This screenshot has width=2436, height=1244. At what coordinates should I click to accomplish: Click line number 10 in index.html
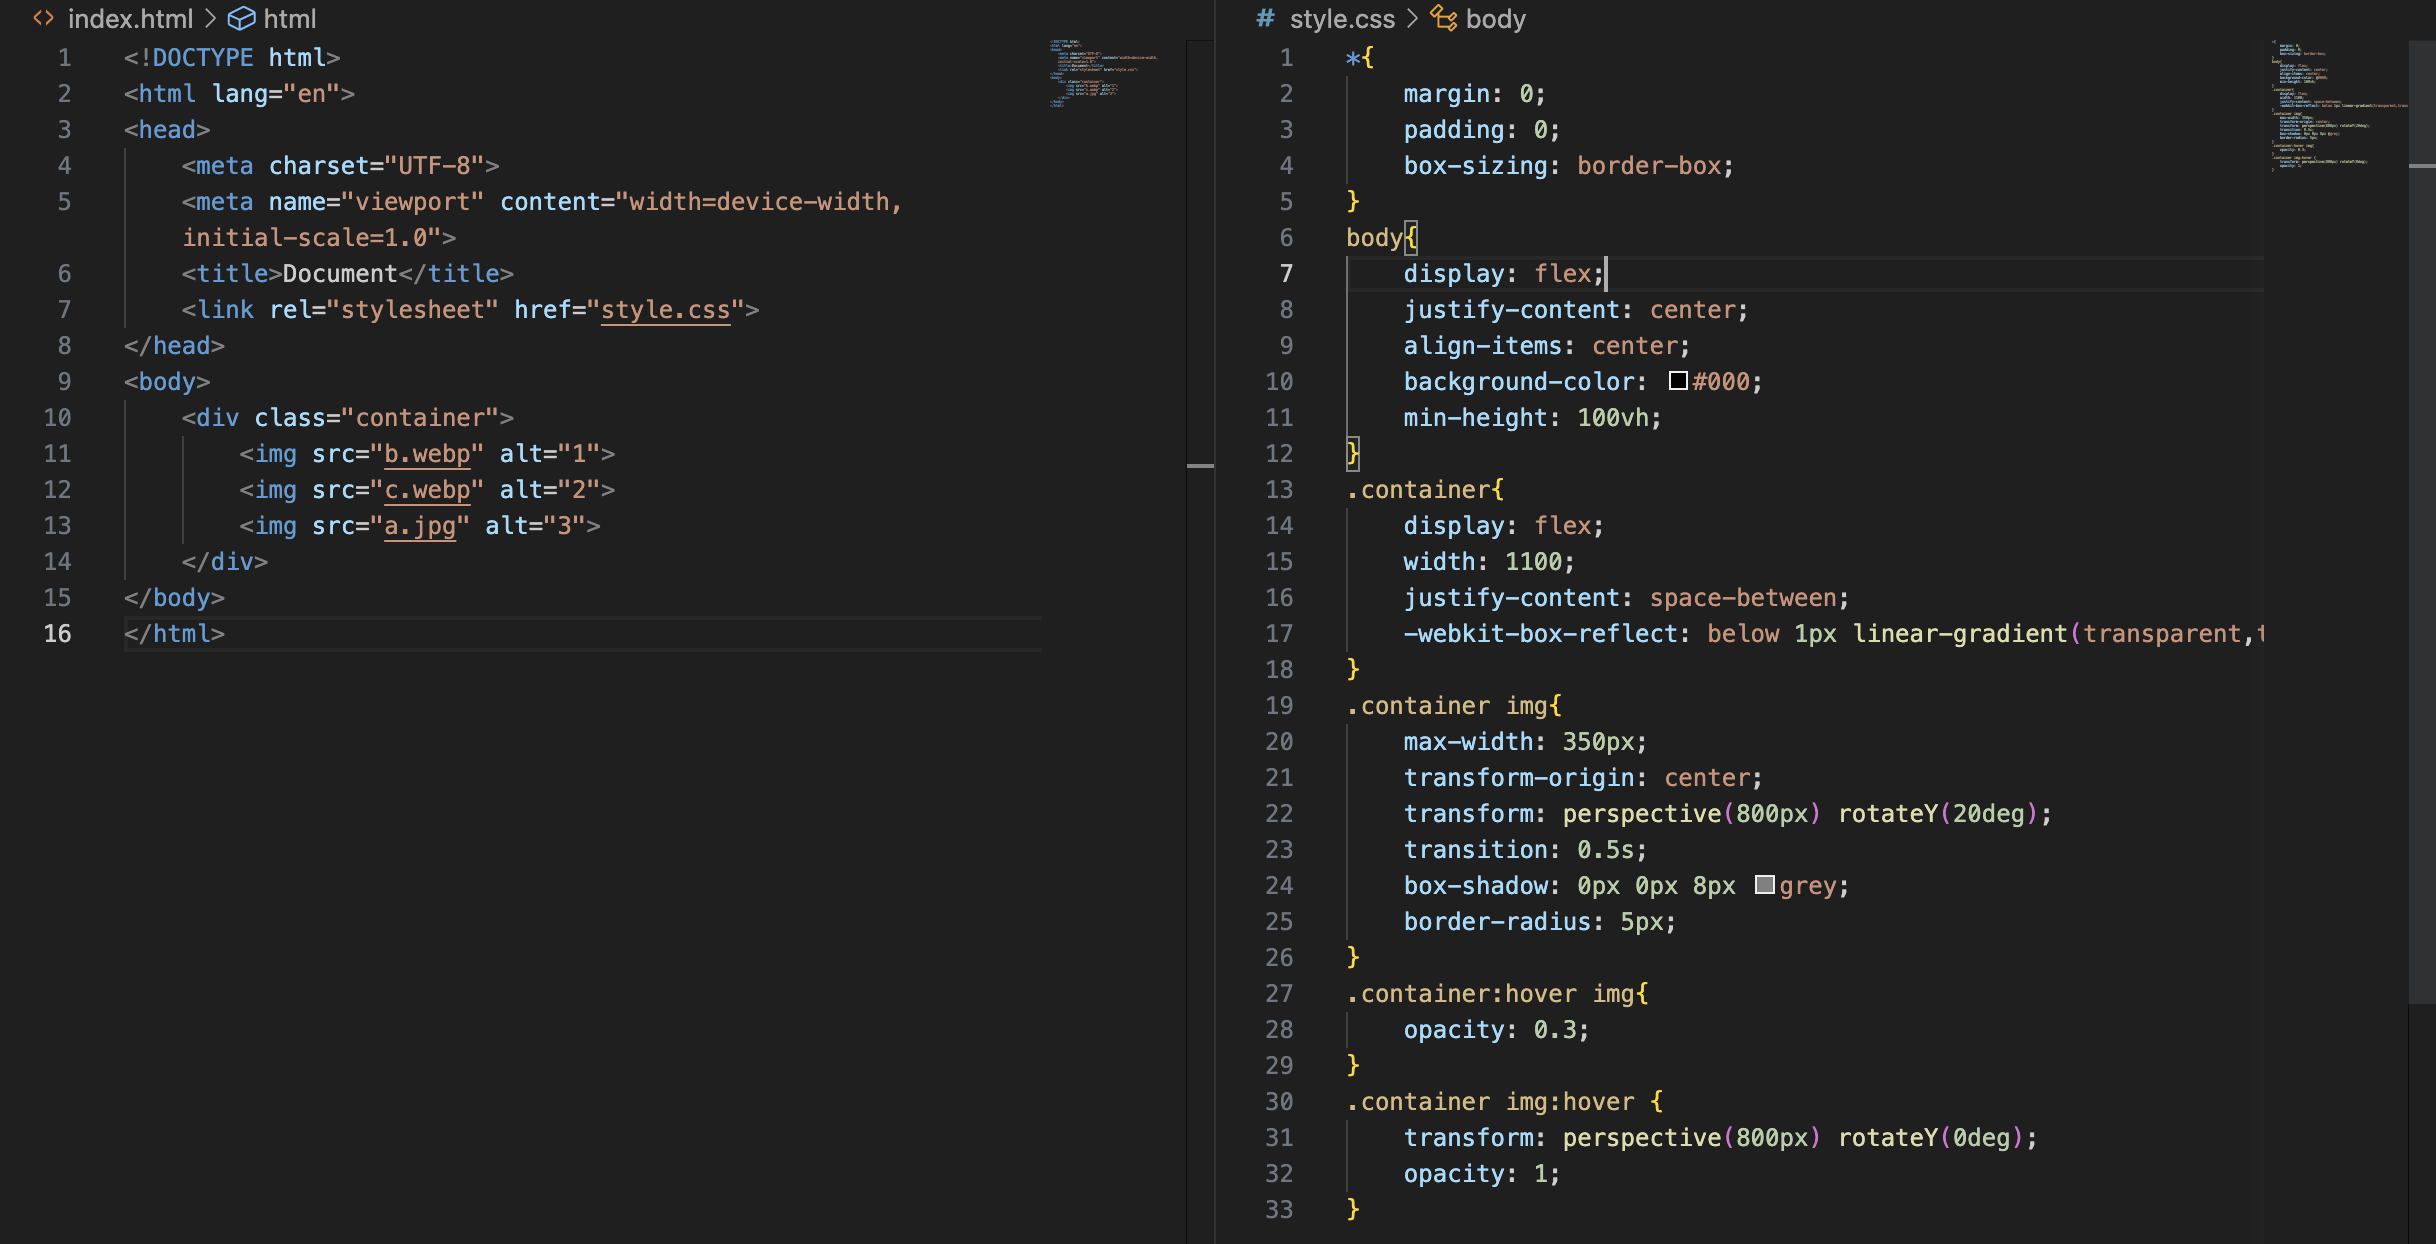coord(57,417)
